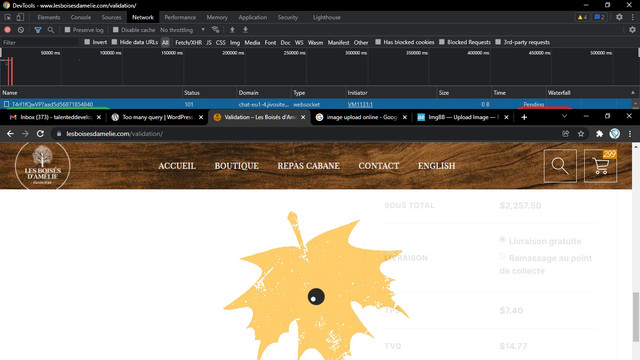640x360 pixels.
Task: Go forward in browser history
Action: [25, 133]
